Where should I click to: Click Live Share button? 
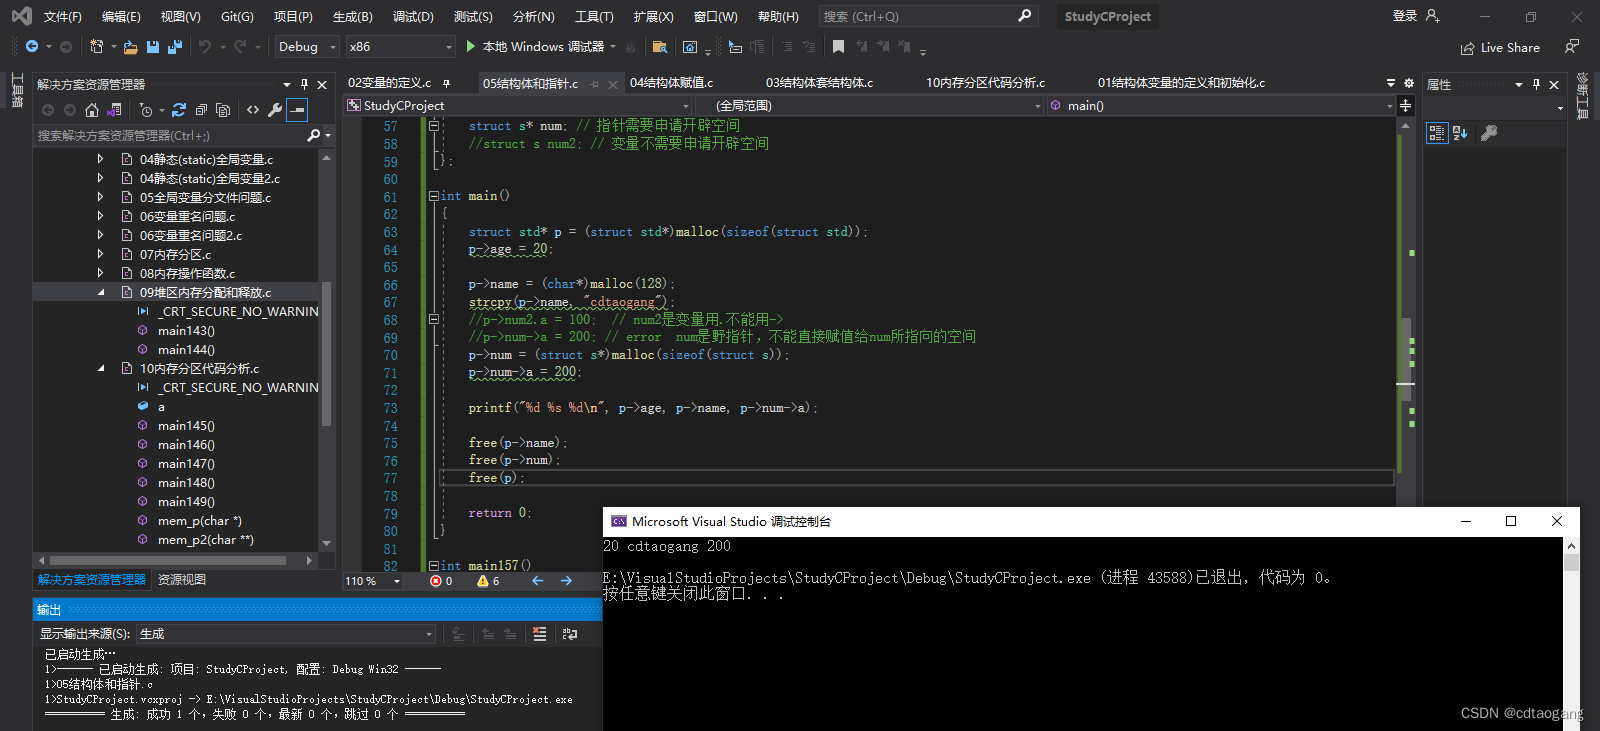[x=1500, y=48]
